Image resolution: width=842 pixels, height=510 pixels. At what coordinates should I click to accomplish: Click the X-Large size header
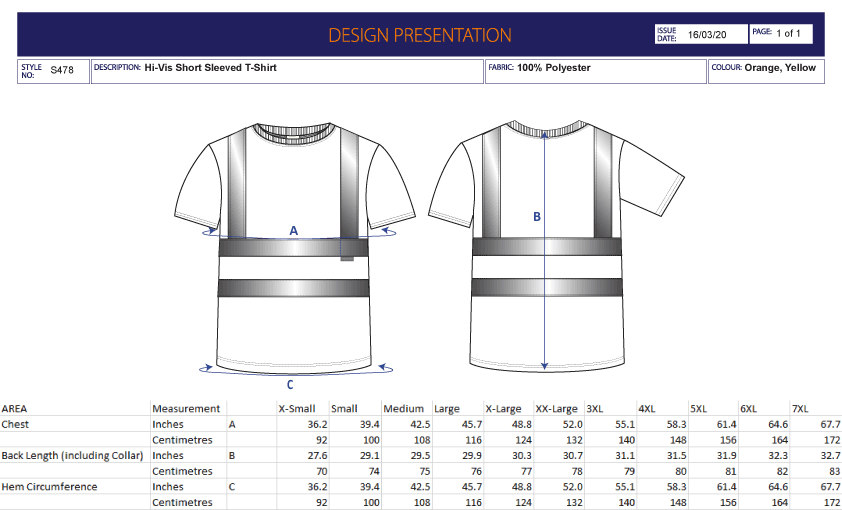[x=503, y=409]
